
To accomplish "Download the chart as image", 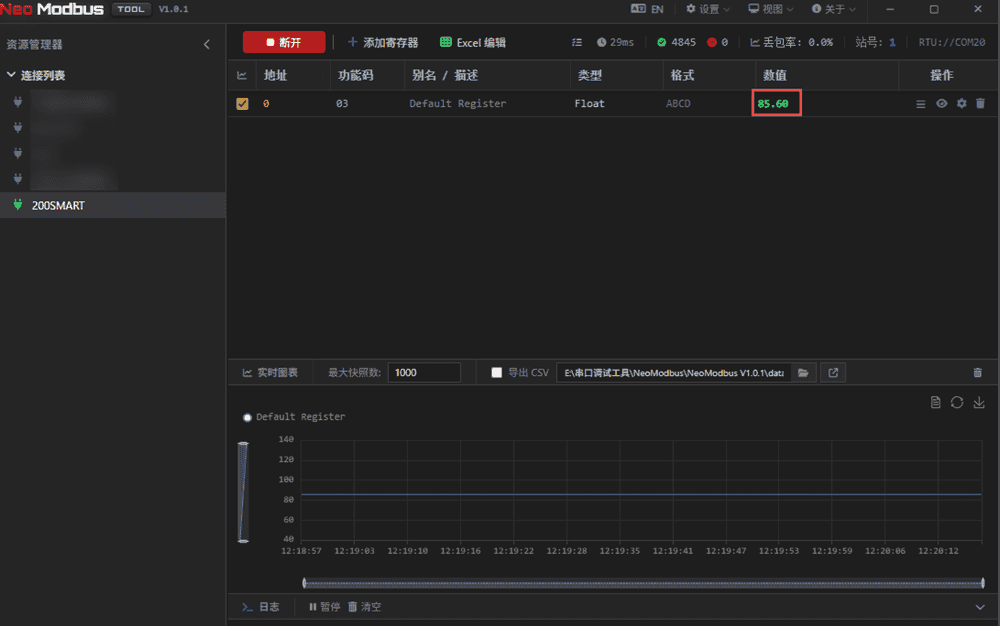I will pos(979,402).
